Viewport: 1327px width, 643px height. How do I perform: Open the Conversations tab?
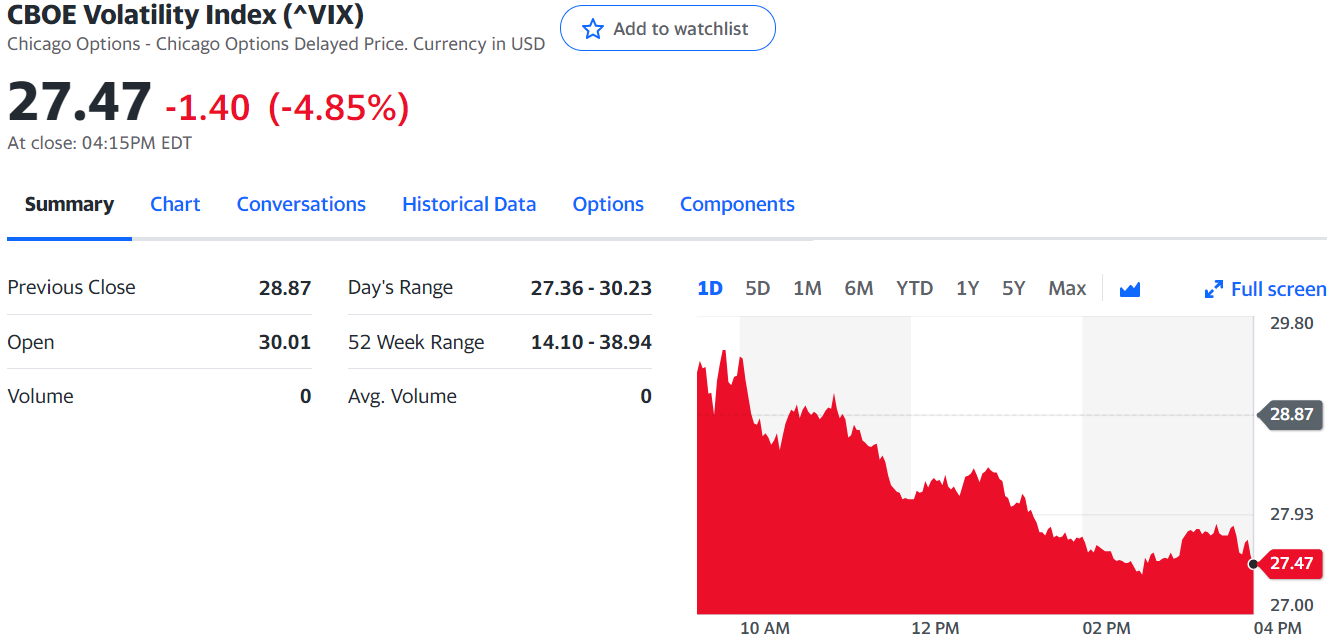click(x=301, y=204)
